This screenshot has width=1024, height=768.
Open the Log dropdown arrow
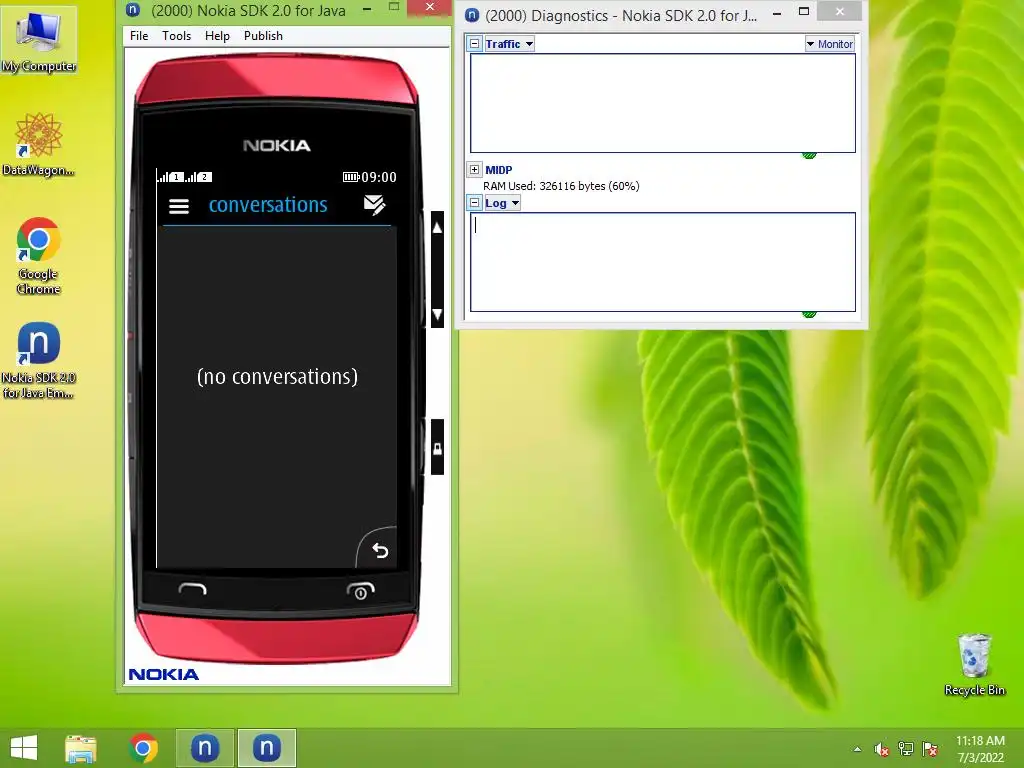tap(515, 203)
